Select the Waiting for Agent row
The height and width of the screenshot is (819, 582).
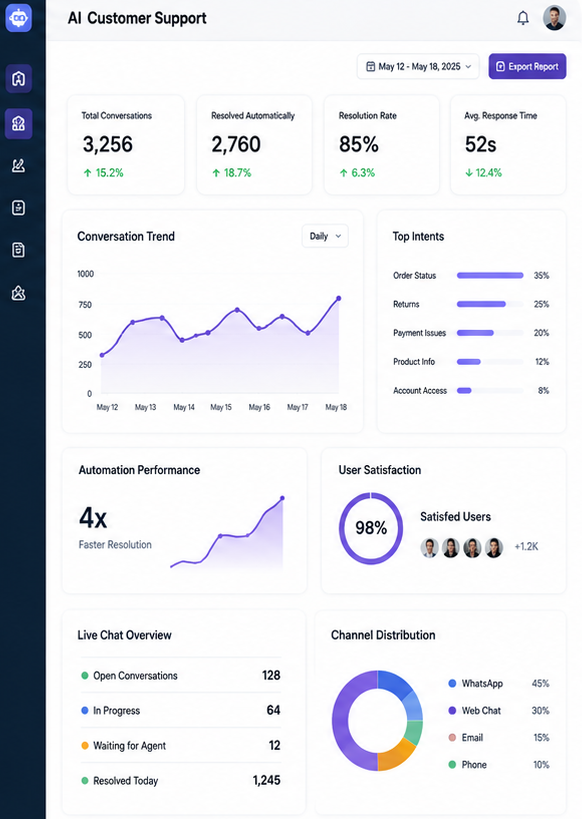181,745
